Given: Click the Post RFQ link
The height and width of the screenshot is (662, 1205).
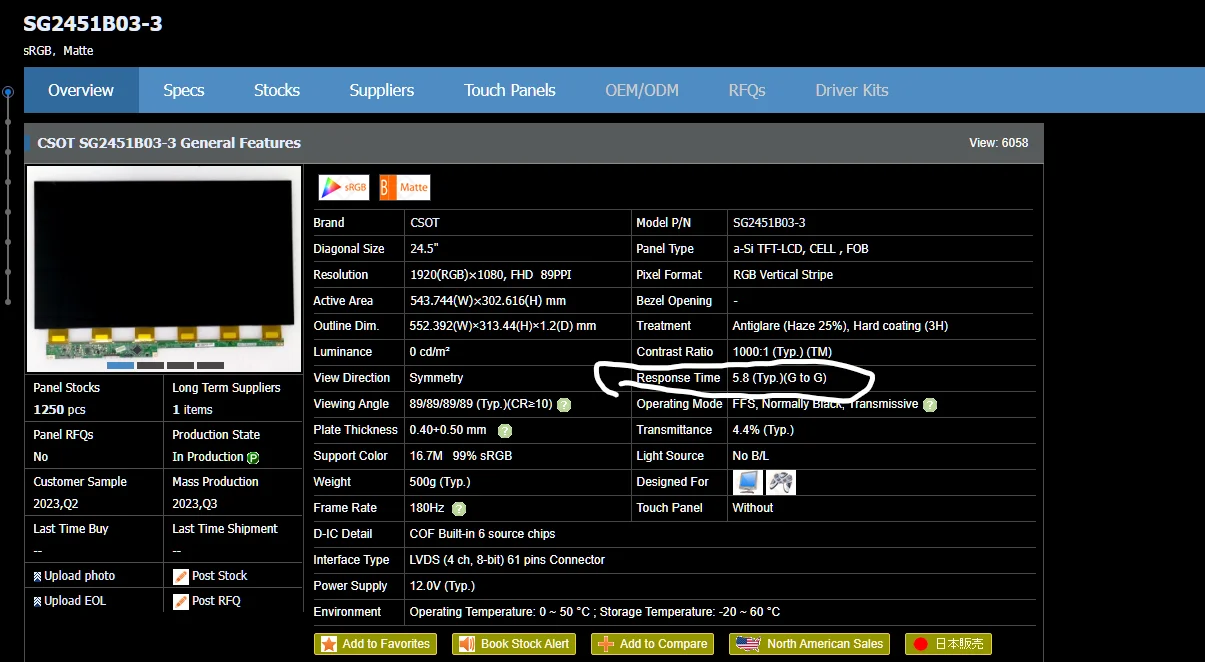Looking at the screenshot, I should 216,601.
